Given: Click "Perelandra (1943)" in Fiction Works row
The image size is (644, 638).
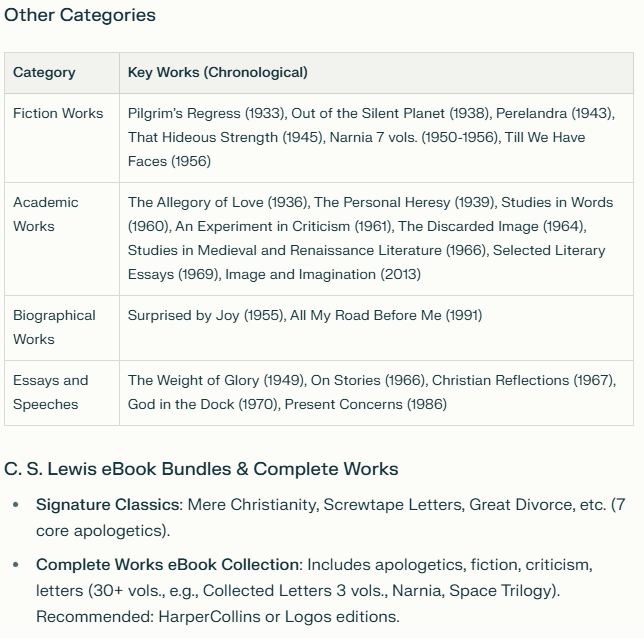Looking at the screenshot, I should click(553, 113).
